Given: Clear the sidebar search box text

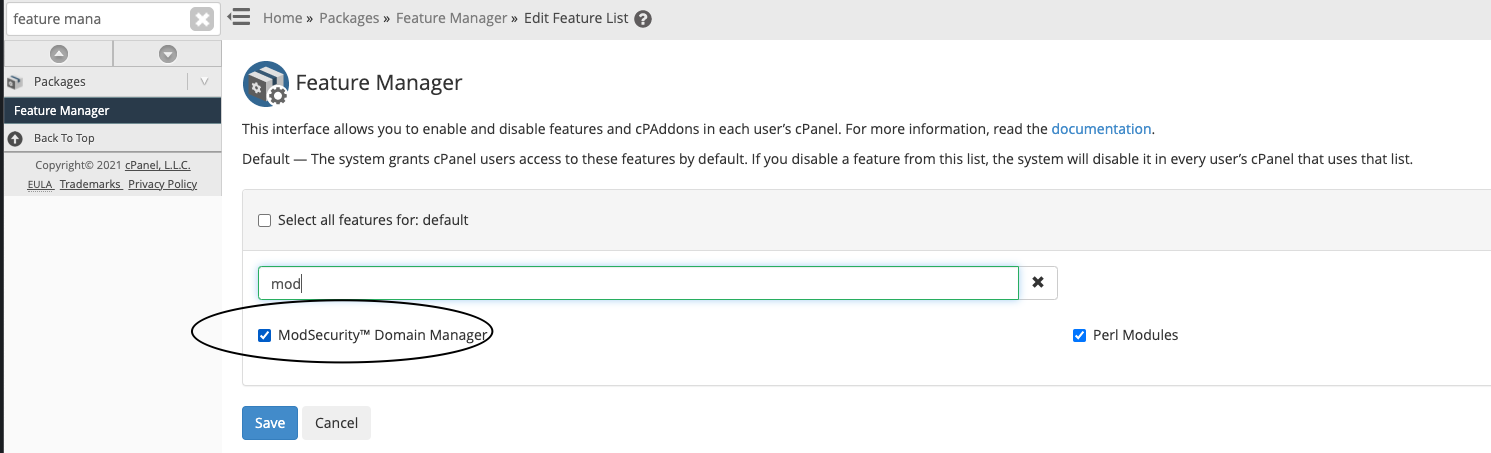Looking at the screenshot, I should coord(202,19).
